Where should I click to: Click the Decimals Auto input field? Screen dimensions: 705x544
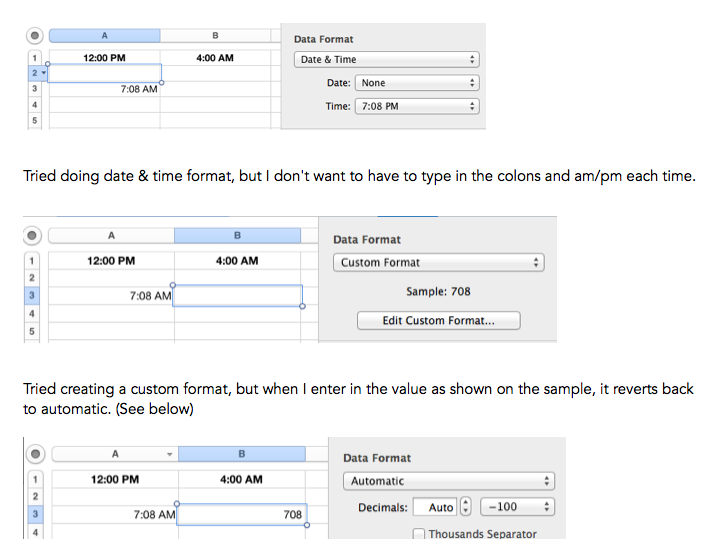(x=435, y=507)
